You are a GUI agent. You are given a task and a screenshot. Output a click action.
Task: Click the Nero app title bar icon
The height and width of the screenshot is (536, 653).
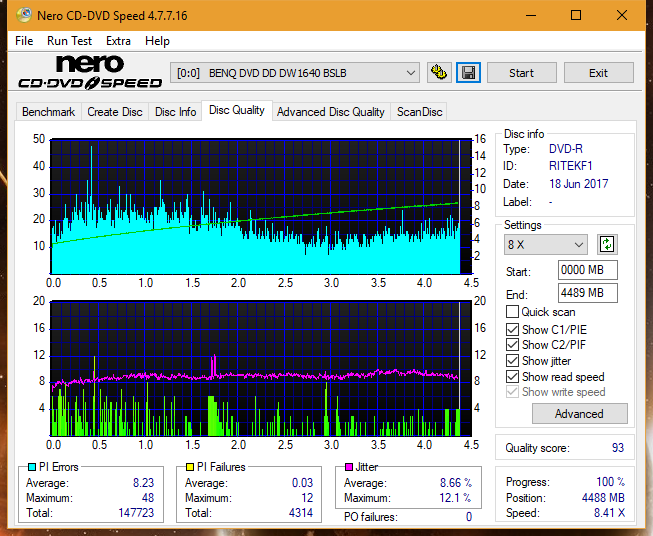[24, 15]
